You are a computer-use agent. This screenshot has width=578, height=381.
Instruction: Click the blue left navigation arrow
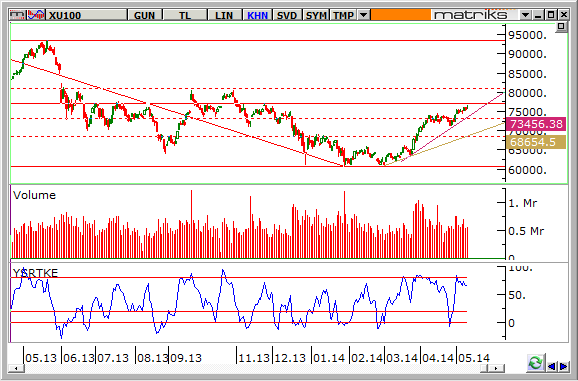coord(551,366)
